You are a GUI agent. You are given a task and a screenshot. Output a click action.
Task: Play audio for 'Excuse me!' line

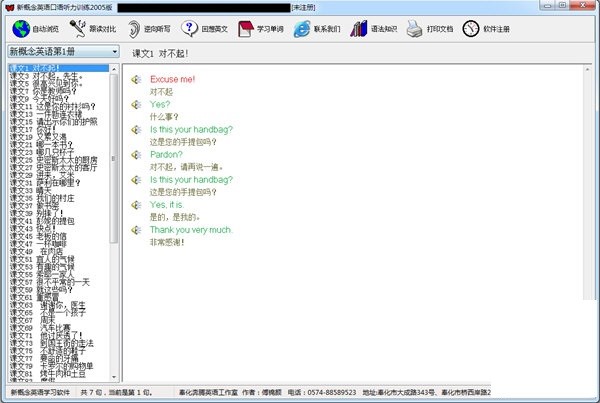click(136, 80)
